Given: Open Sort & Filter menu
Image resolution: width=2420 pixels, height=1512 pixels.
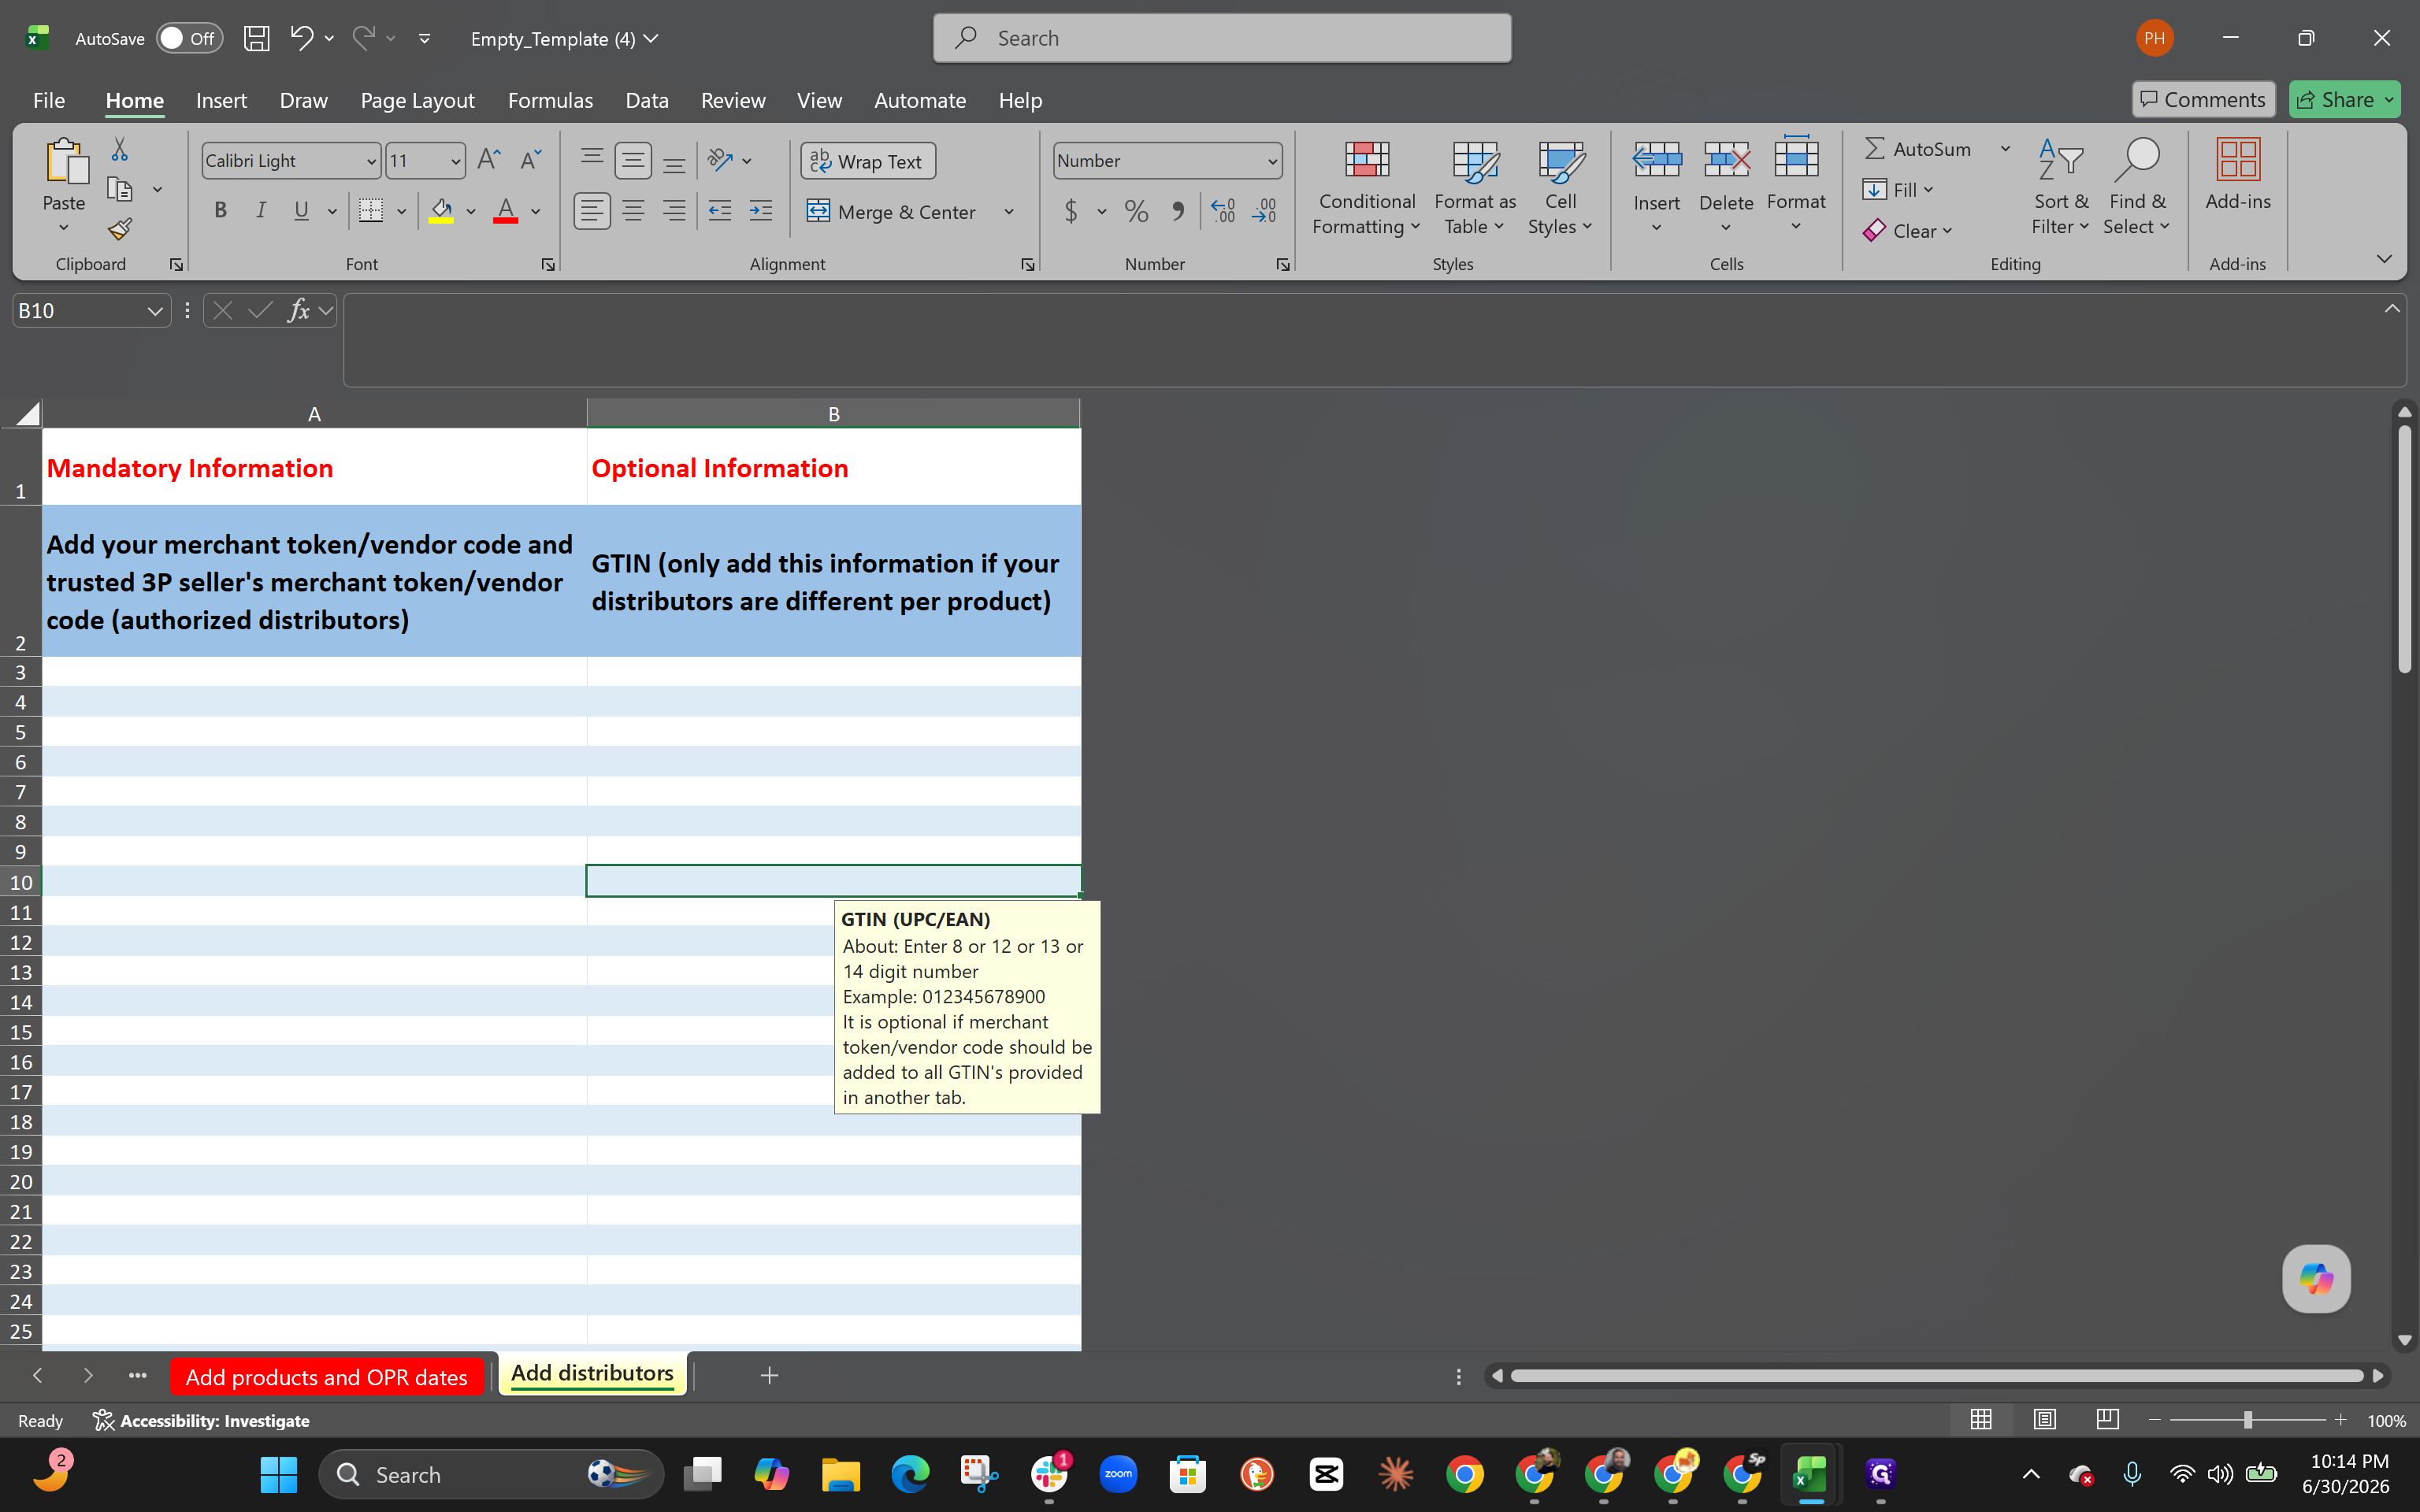Looking at the screenshot, I should point(2060,187).
